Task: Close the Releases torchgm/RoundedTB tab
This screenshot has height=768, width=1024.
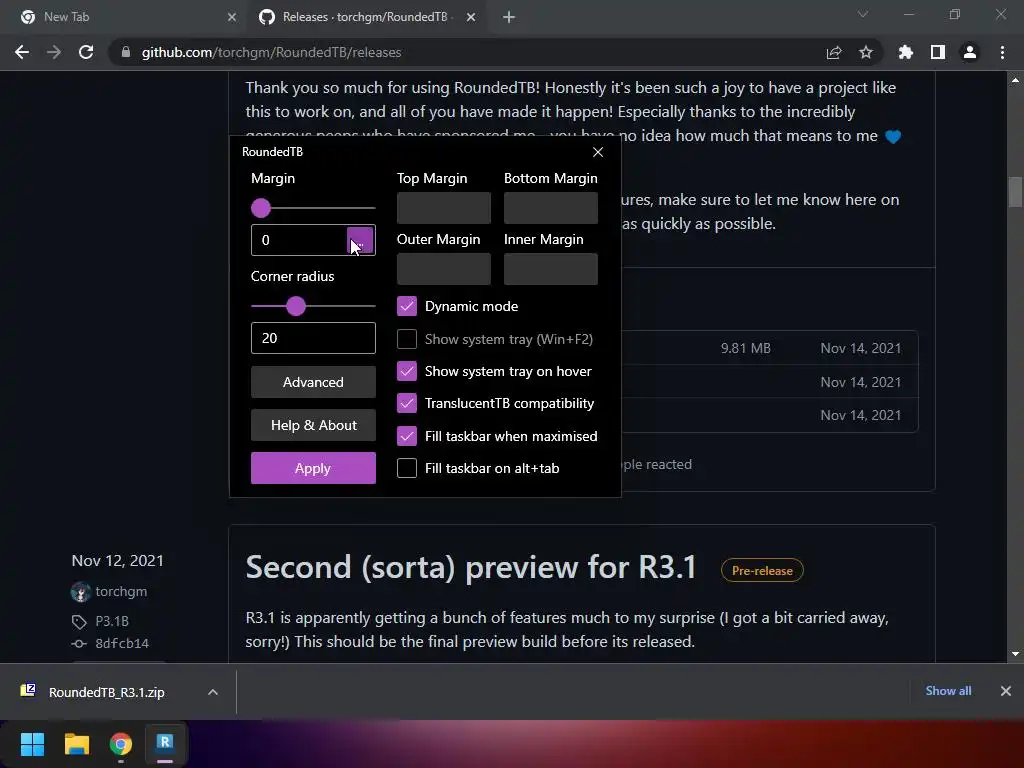Action: 471,17
